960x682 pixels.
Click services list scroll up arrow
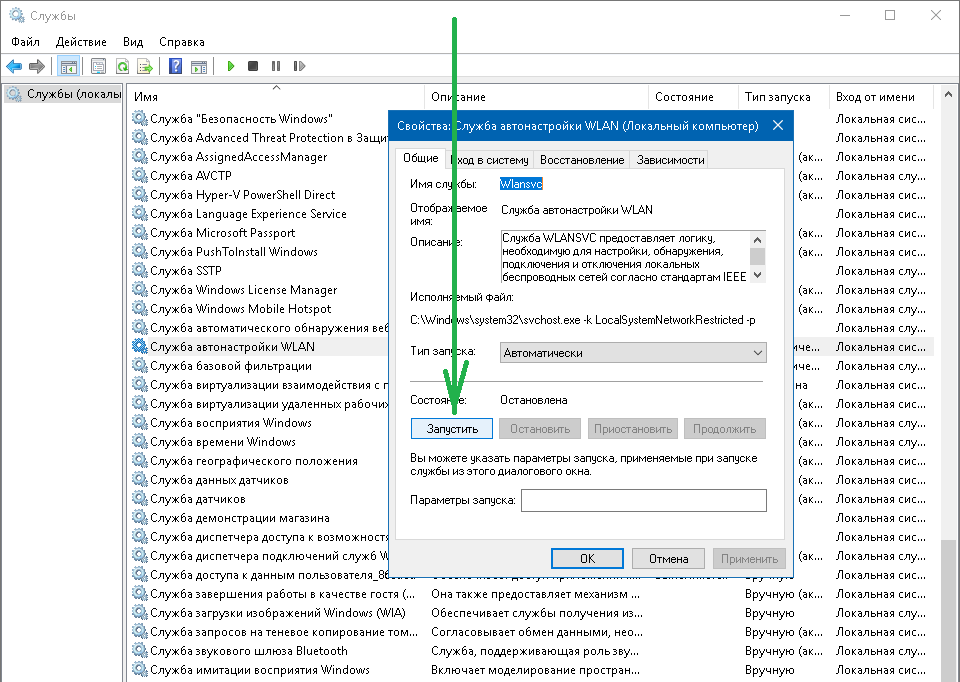coord(948,95)
